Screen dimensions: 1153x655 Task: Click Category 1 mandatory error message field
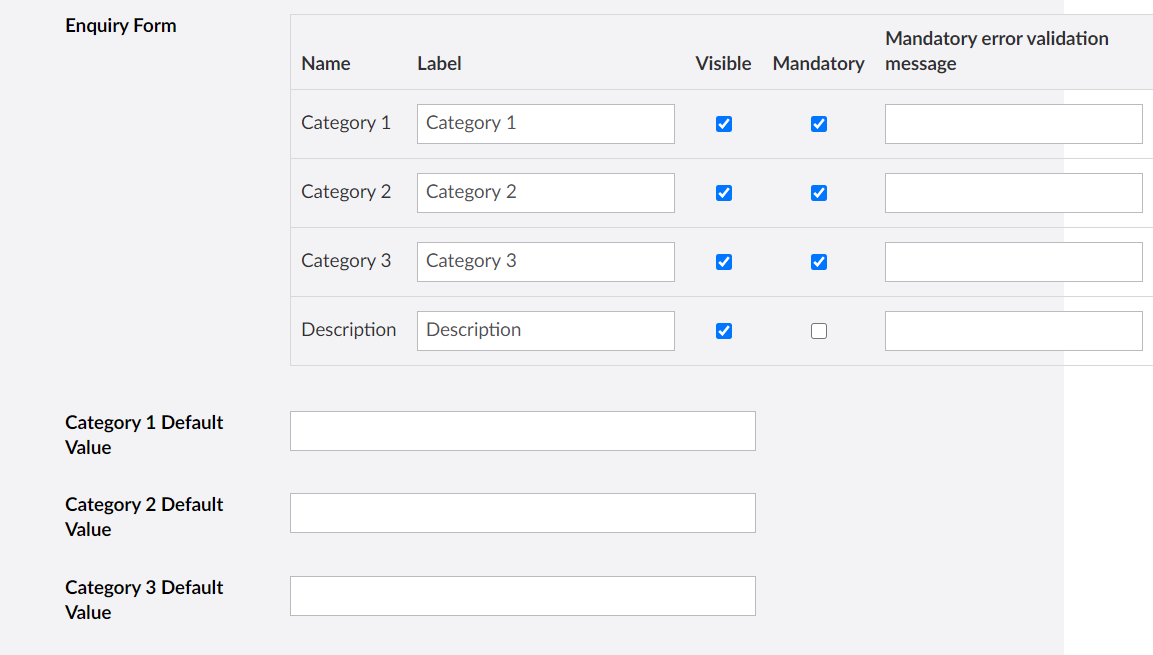pyautogui.click(x=1013, y=124)
